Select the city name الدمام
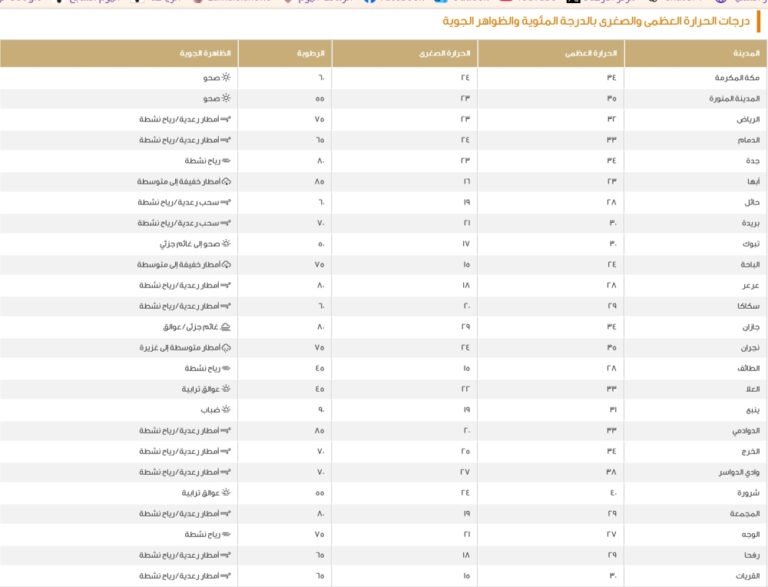Image resolution: width=768 pixels, height=587 pixels. (749, 140)
